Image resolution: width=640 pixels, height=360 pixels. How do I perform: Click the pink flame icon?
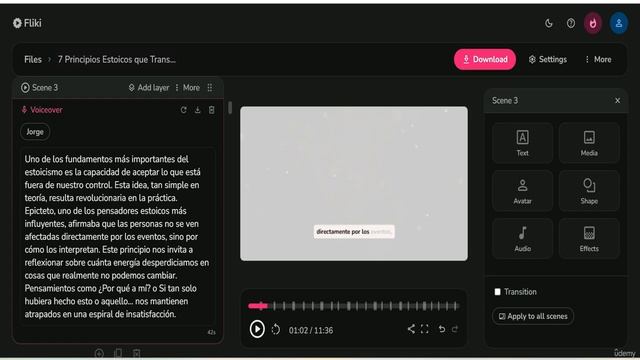[x=593, y=23]
